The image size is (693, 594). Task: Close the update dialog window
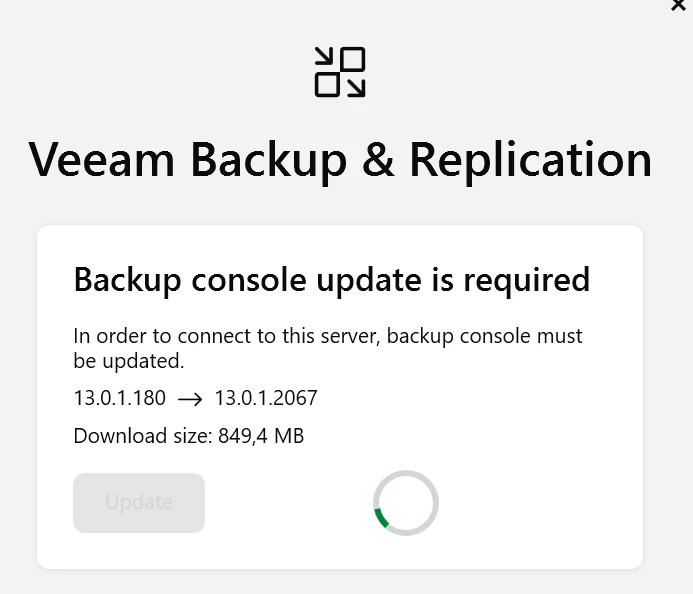(x=678, y=5)
